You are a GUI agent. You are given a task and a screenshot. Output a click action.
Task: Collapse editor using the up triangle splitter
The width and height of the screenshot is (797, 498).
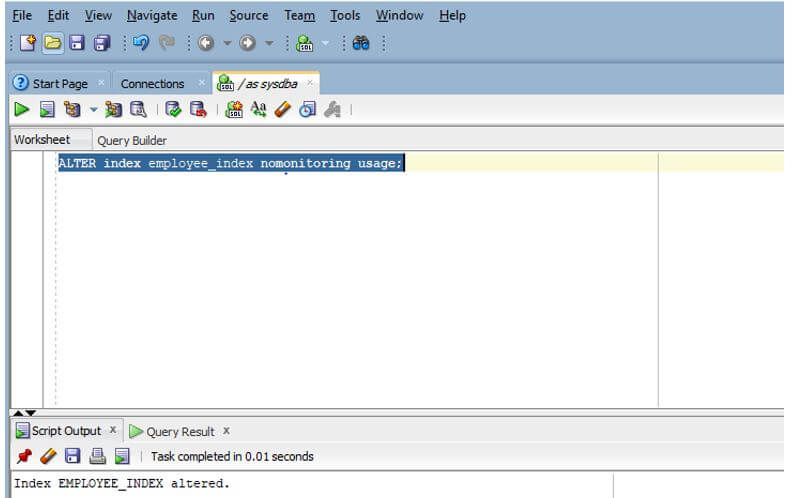[x=18, y=413]
